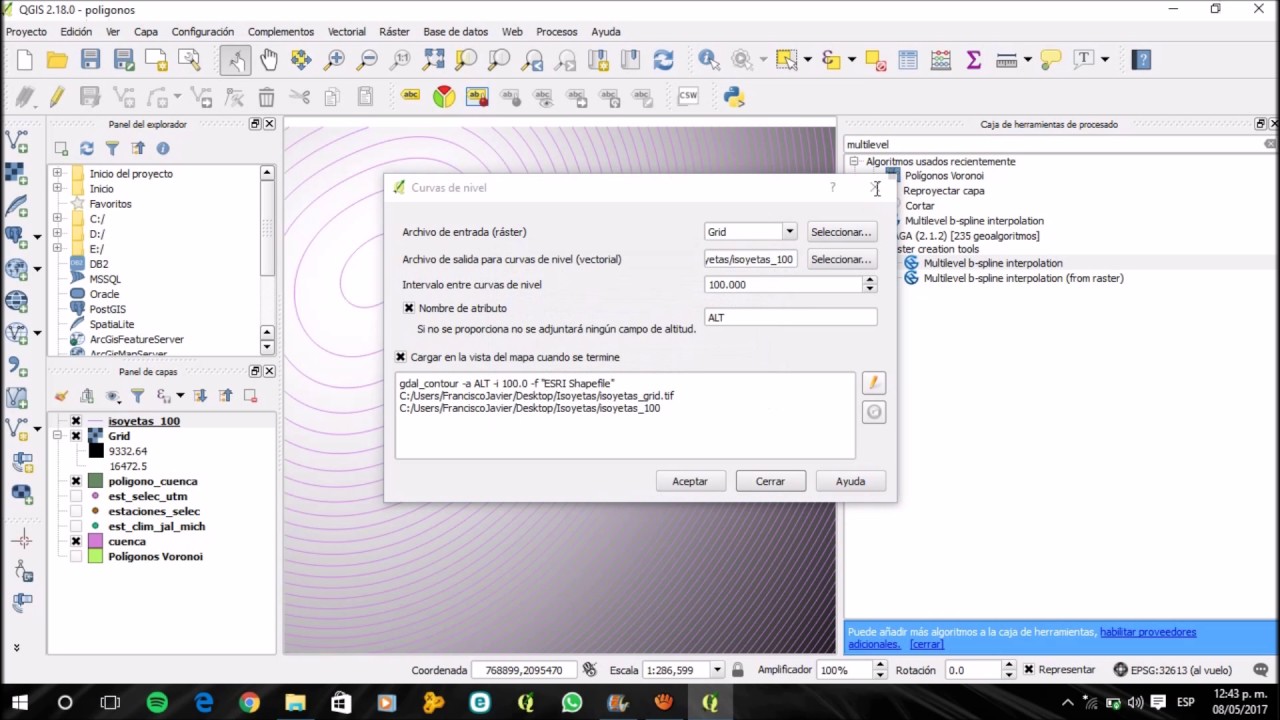1280x720 pixels.
Task: Toggle Cargar en la vista del mapa checkbox
Action: click(401, 357)
